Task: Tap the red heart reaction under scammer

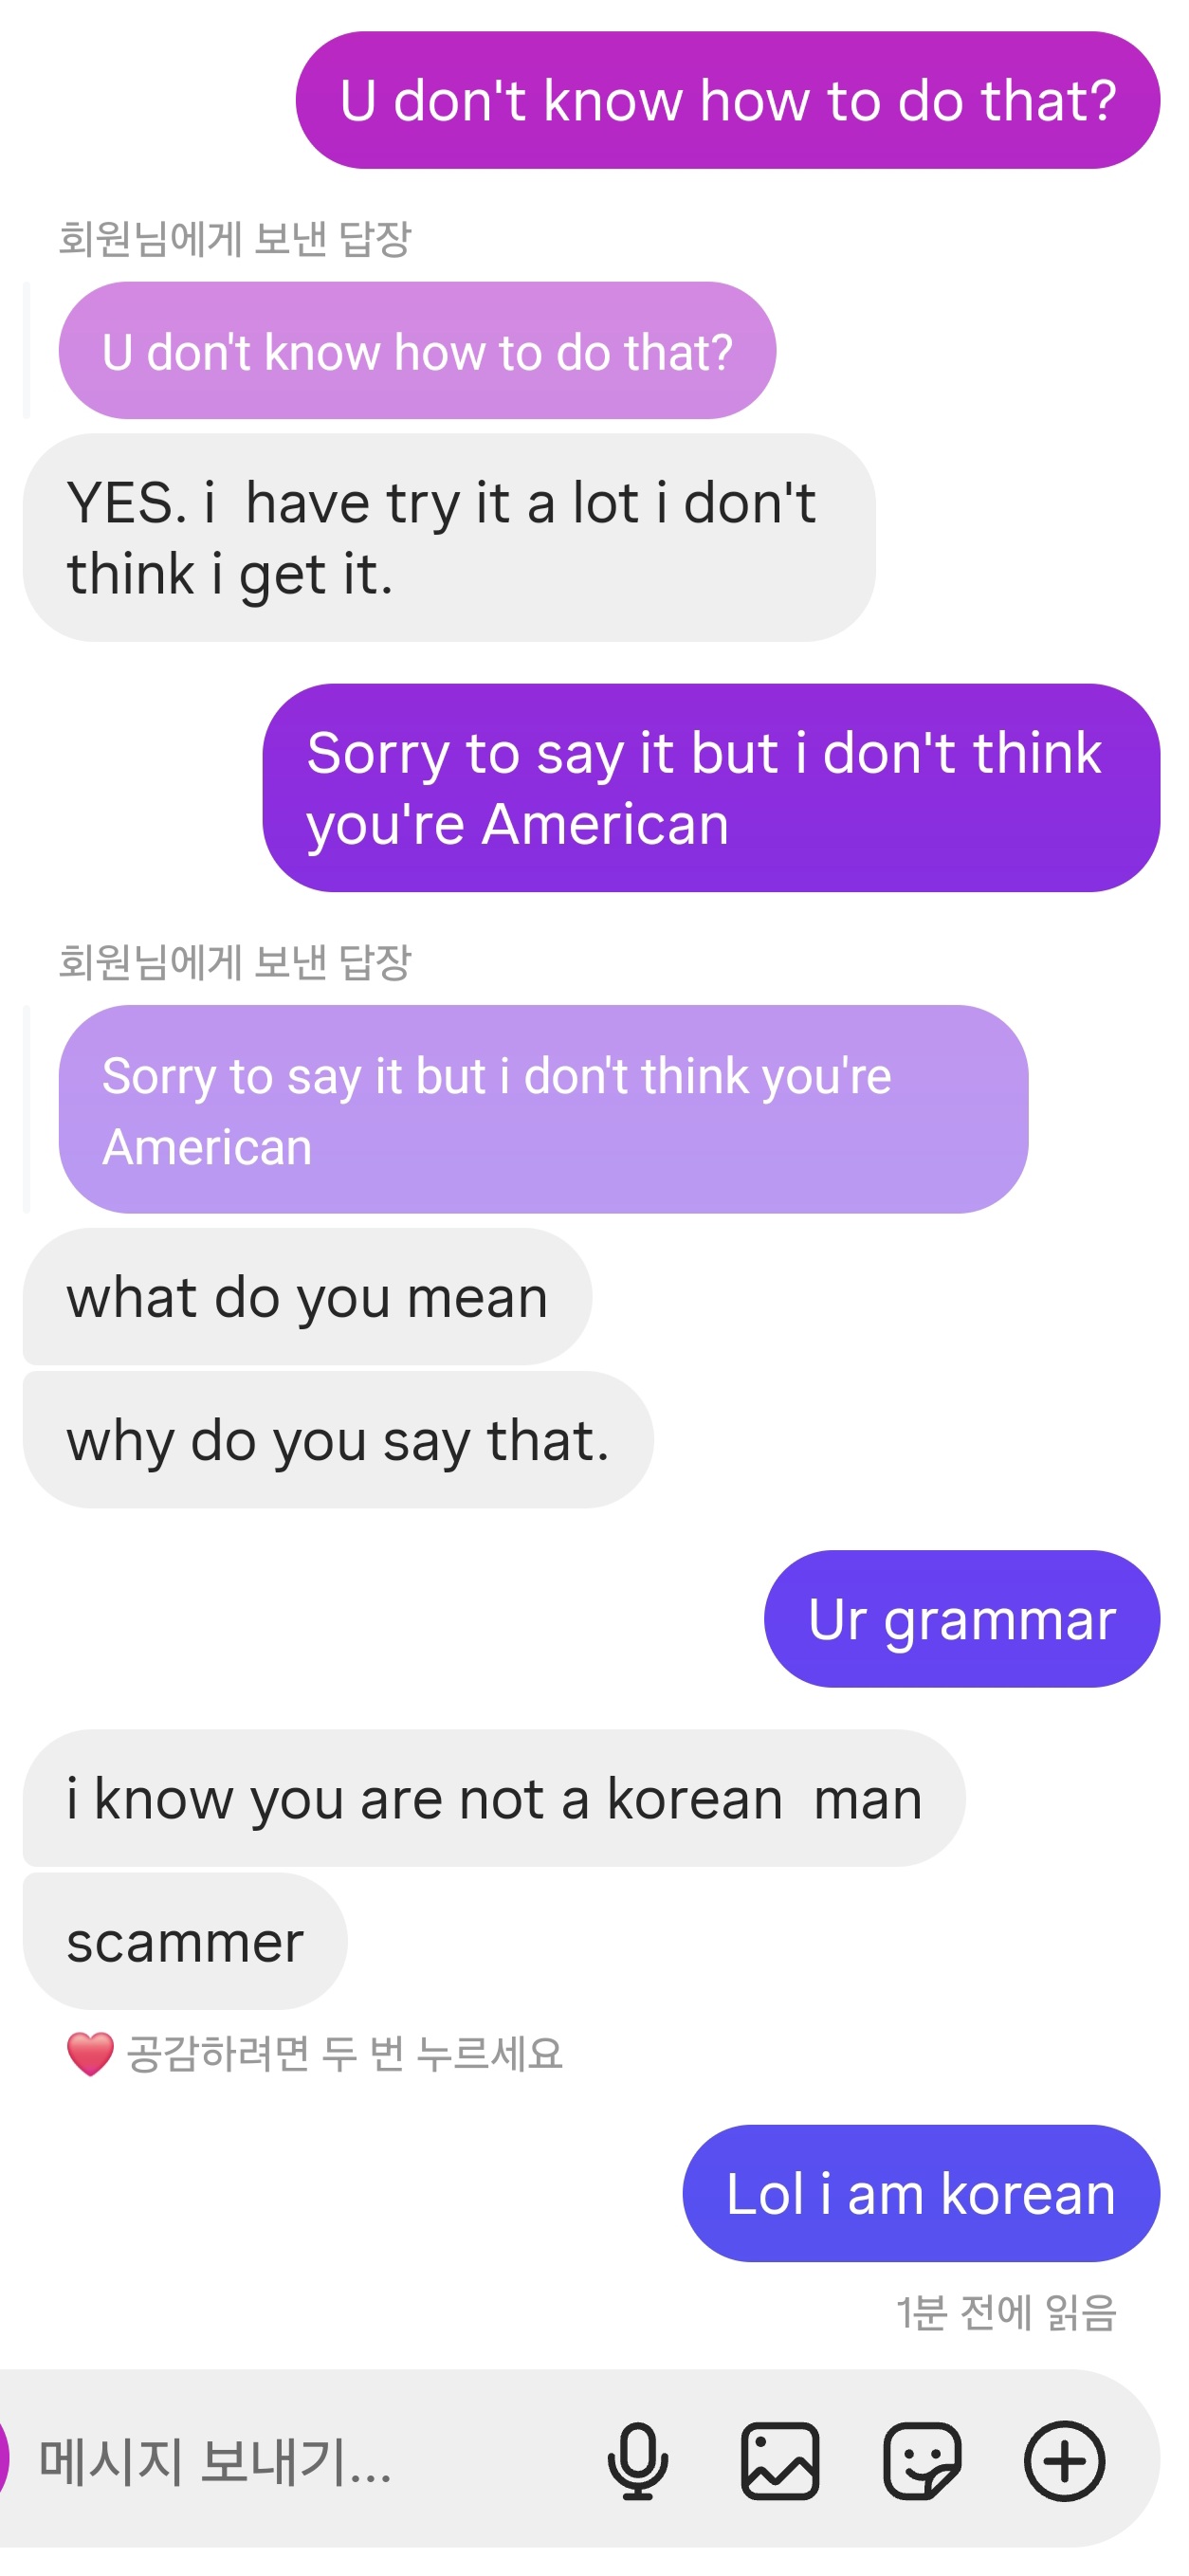Action: pos(90,2054)
